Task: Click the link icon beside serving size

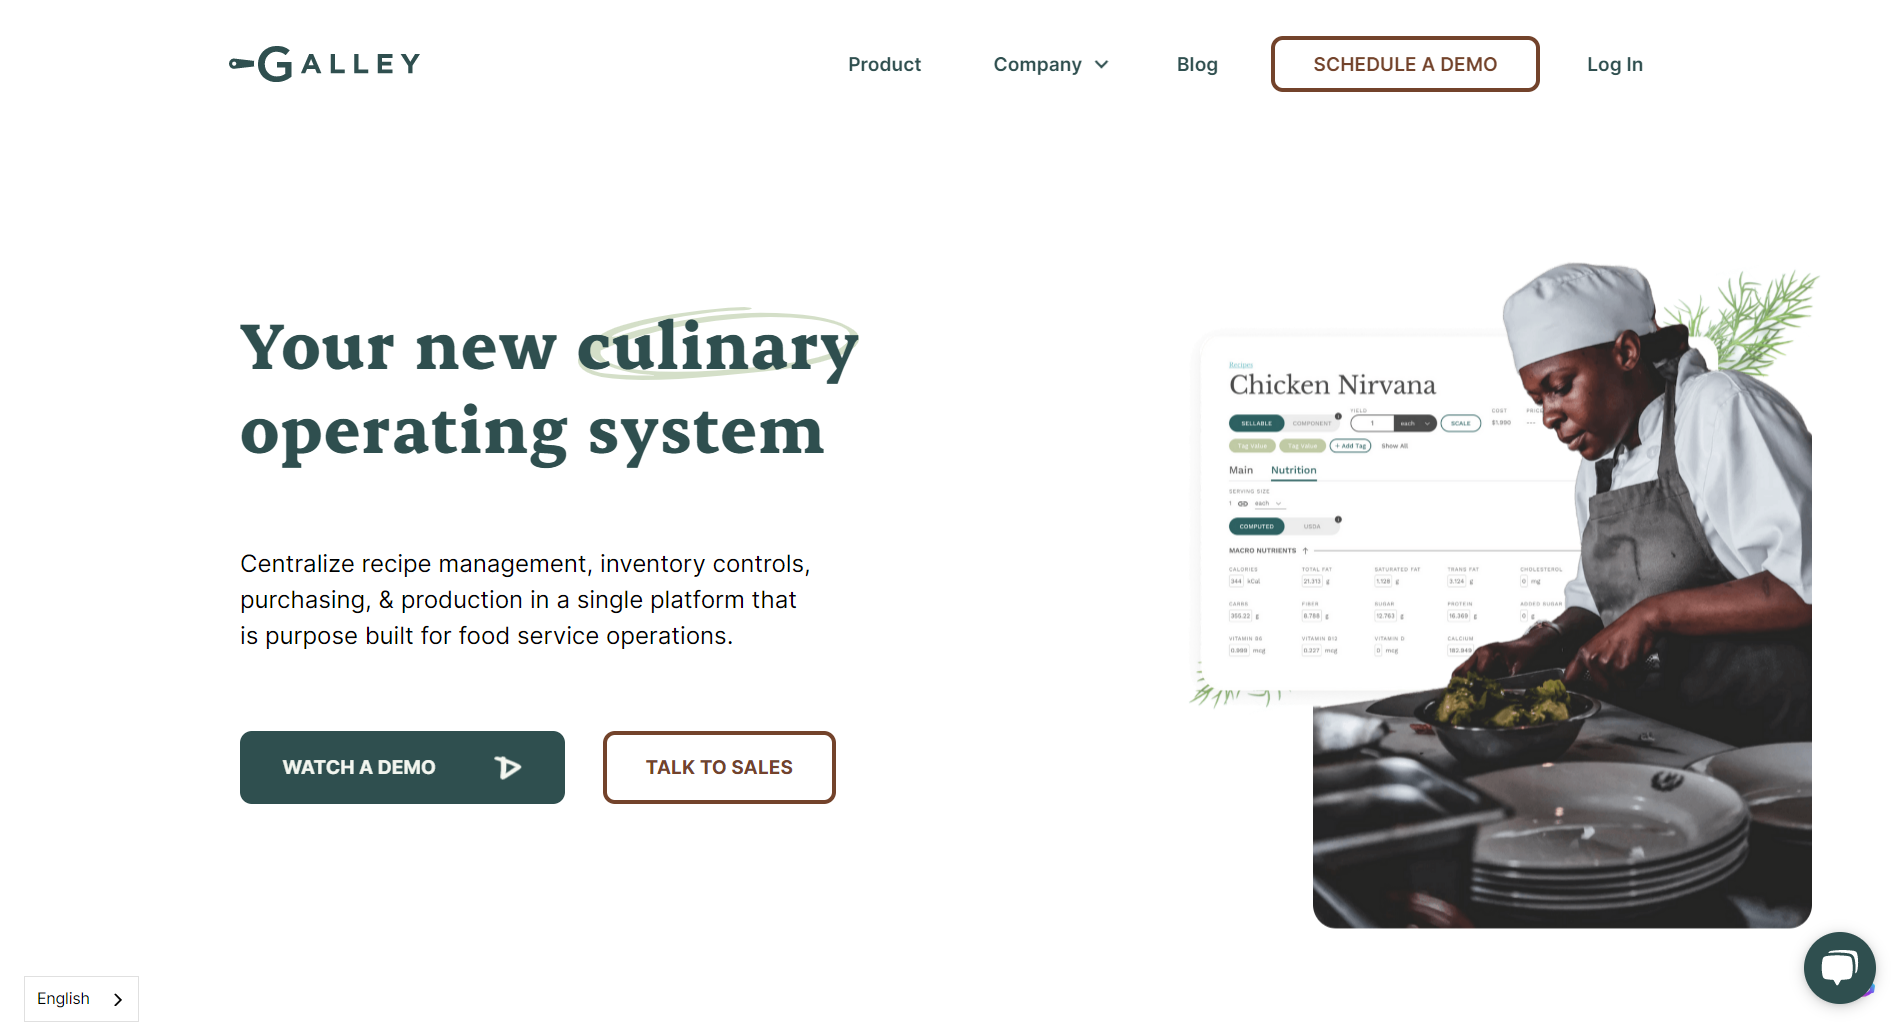Action: tap(1243, 504)
